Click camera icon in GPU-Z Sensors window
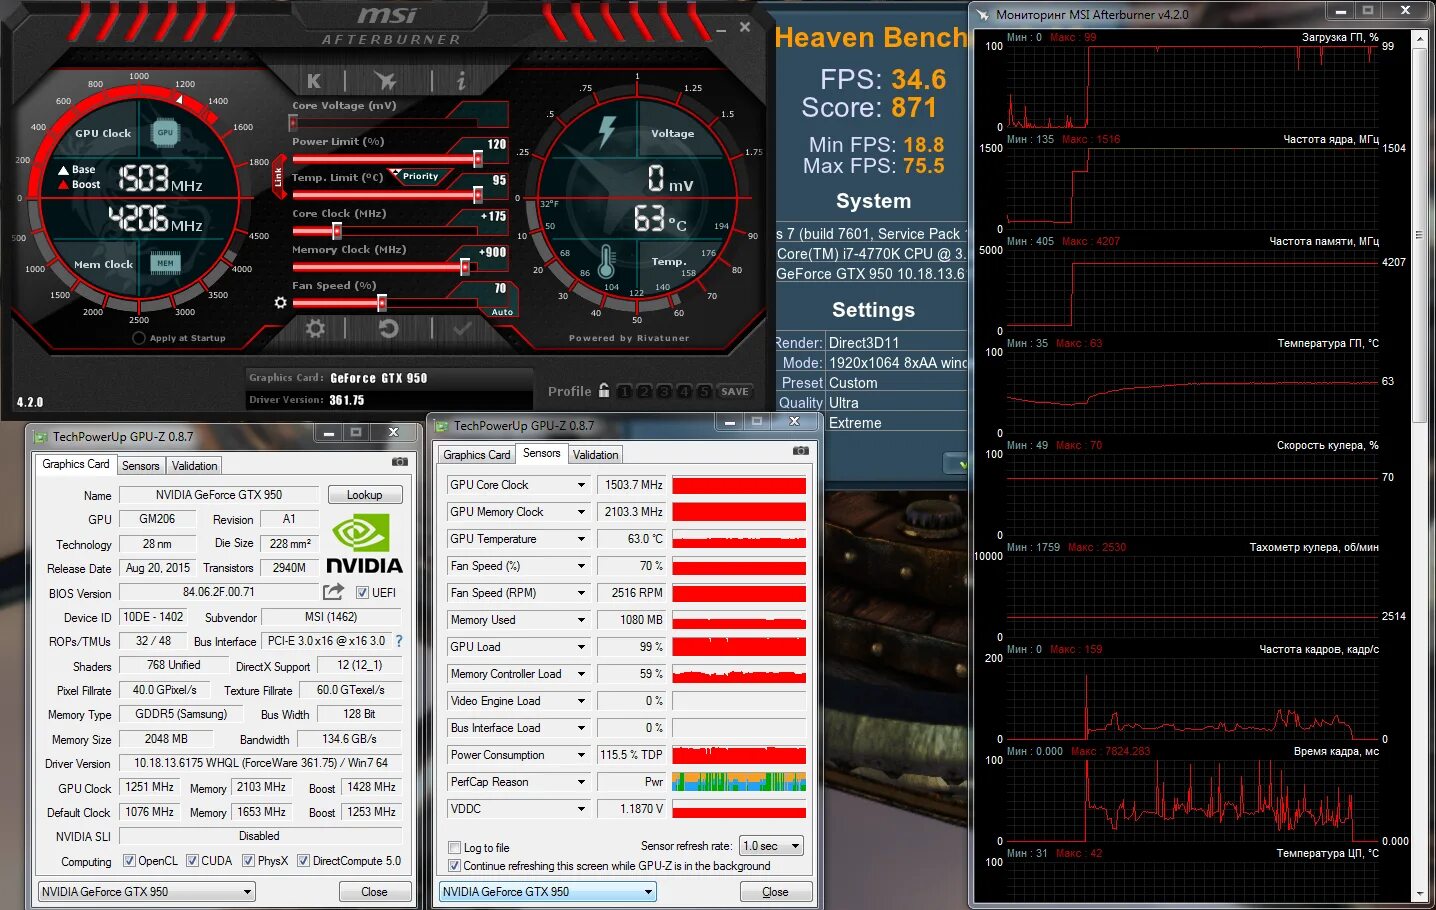 801,451
